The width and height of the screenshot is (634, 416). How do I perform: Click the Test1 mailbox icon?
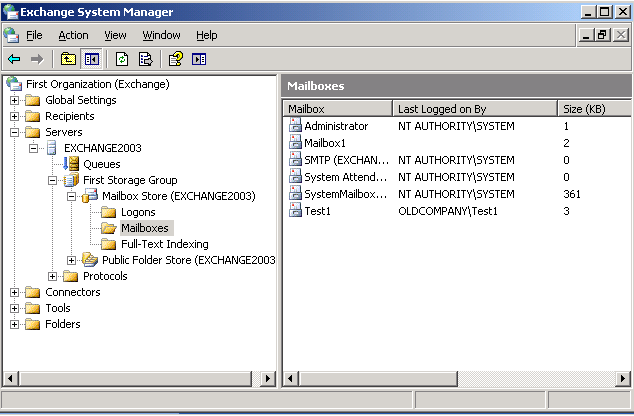coord(295,210)
